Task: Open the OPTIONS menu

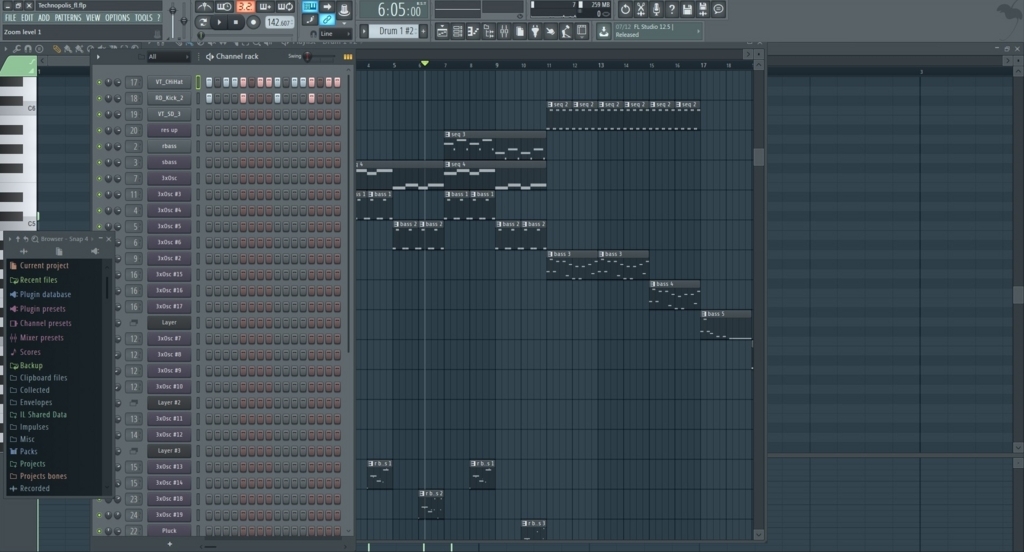Action: coord(118,18)
